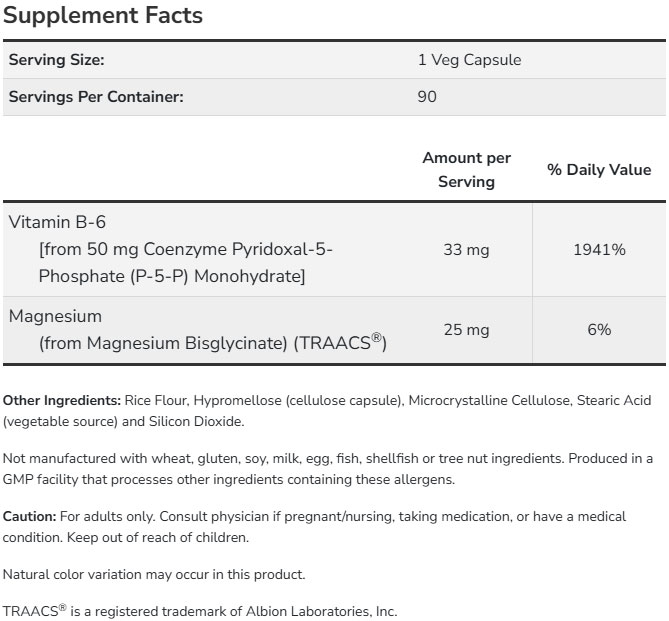This screenshot has width=669, height=621.
Task: Click the Vitamin B-6 row name
Action: tap(57, 222)
